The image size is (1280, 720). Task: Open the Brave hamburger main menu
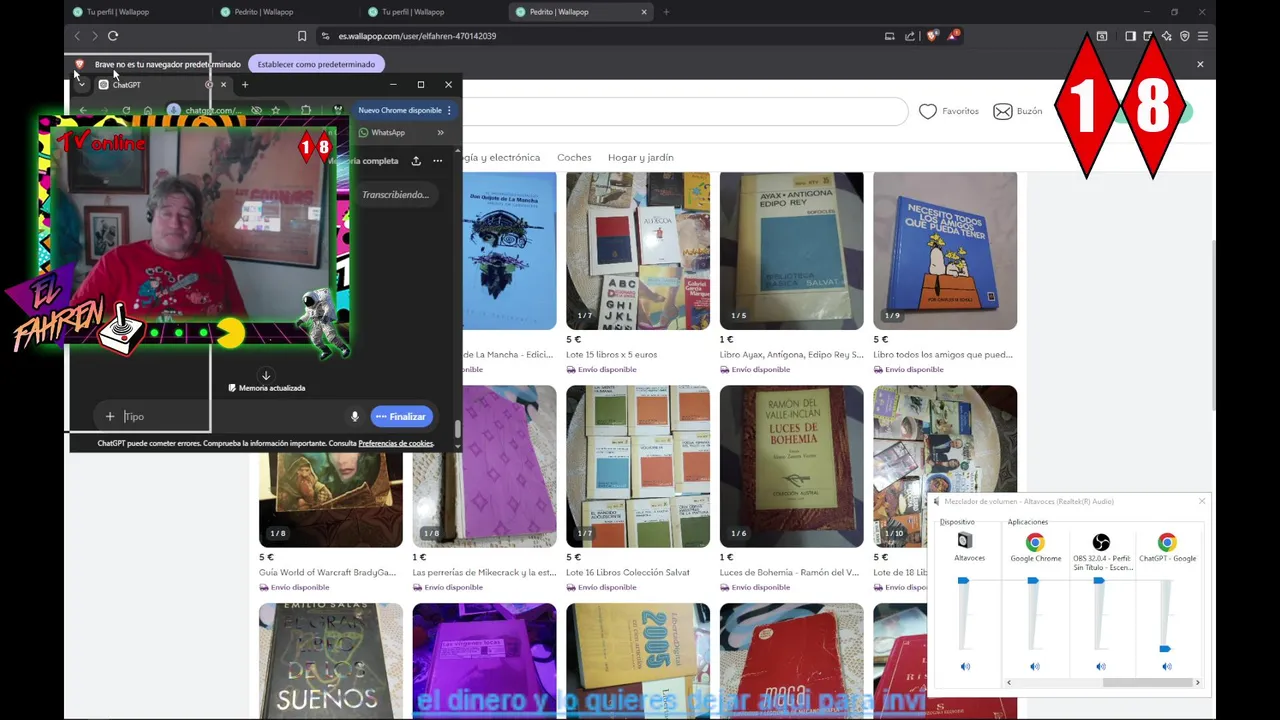[x=1203, y=36]
